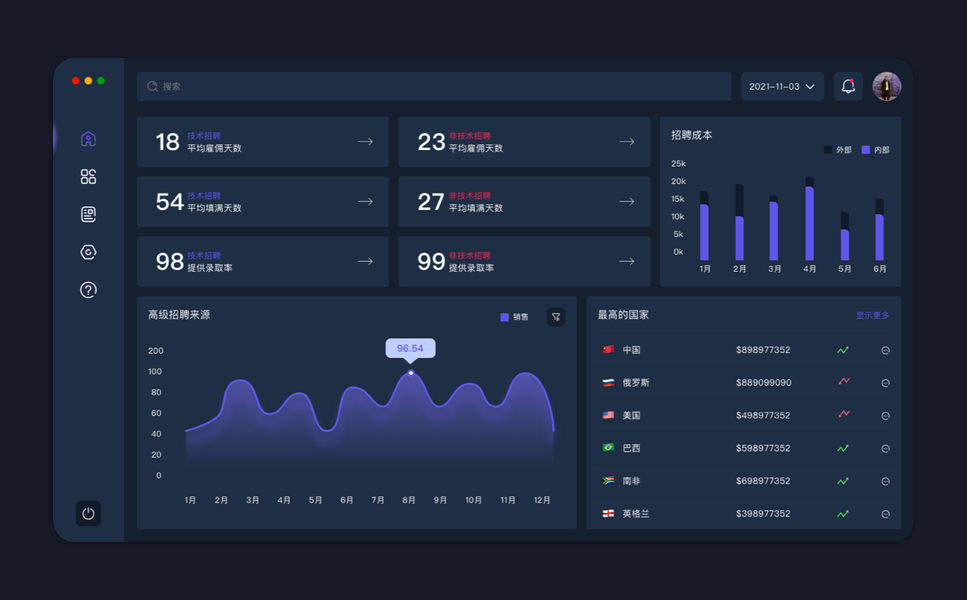Click the $498977352 value
The image size is (967, 600).
click(763, 415)
